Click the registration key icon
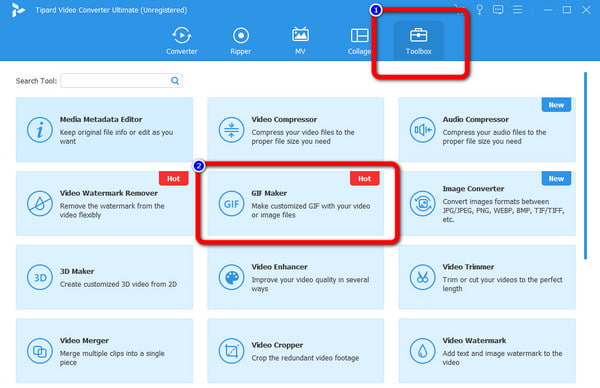600x388 pixels. tap(479, 10)
